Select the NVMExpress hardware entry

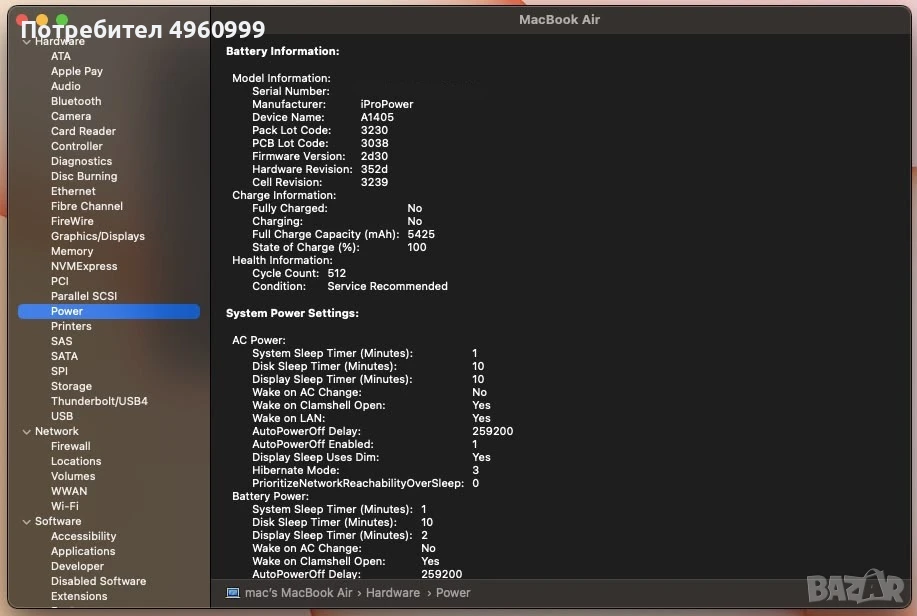pos(84,266)
